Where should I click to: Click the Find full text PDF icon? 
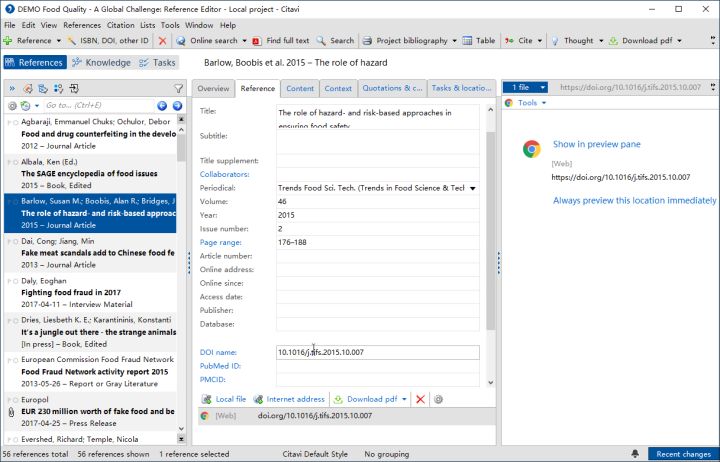pos(257,40)
